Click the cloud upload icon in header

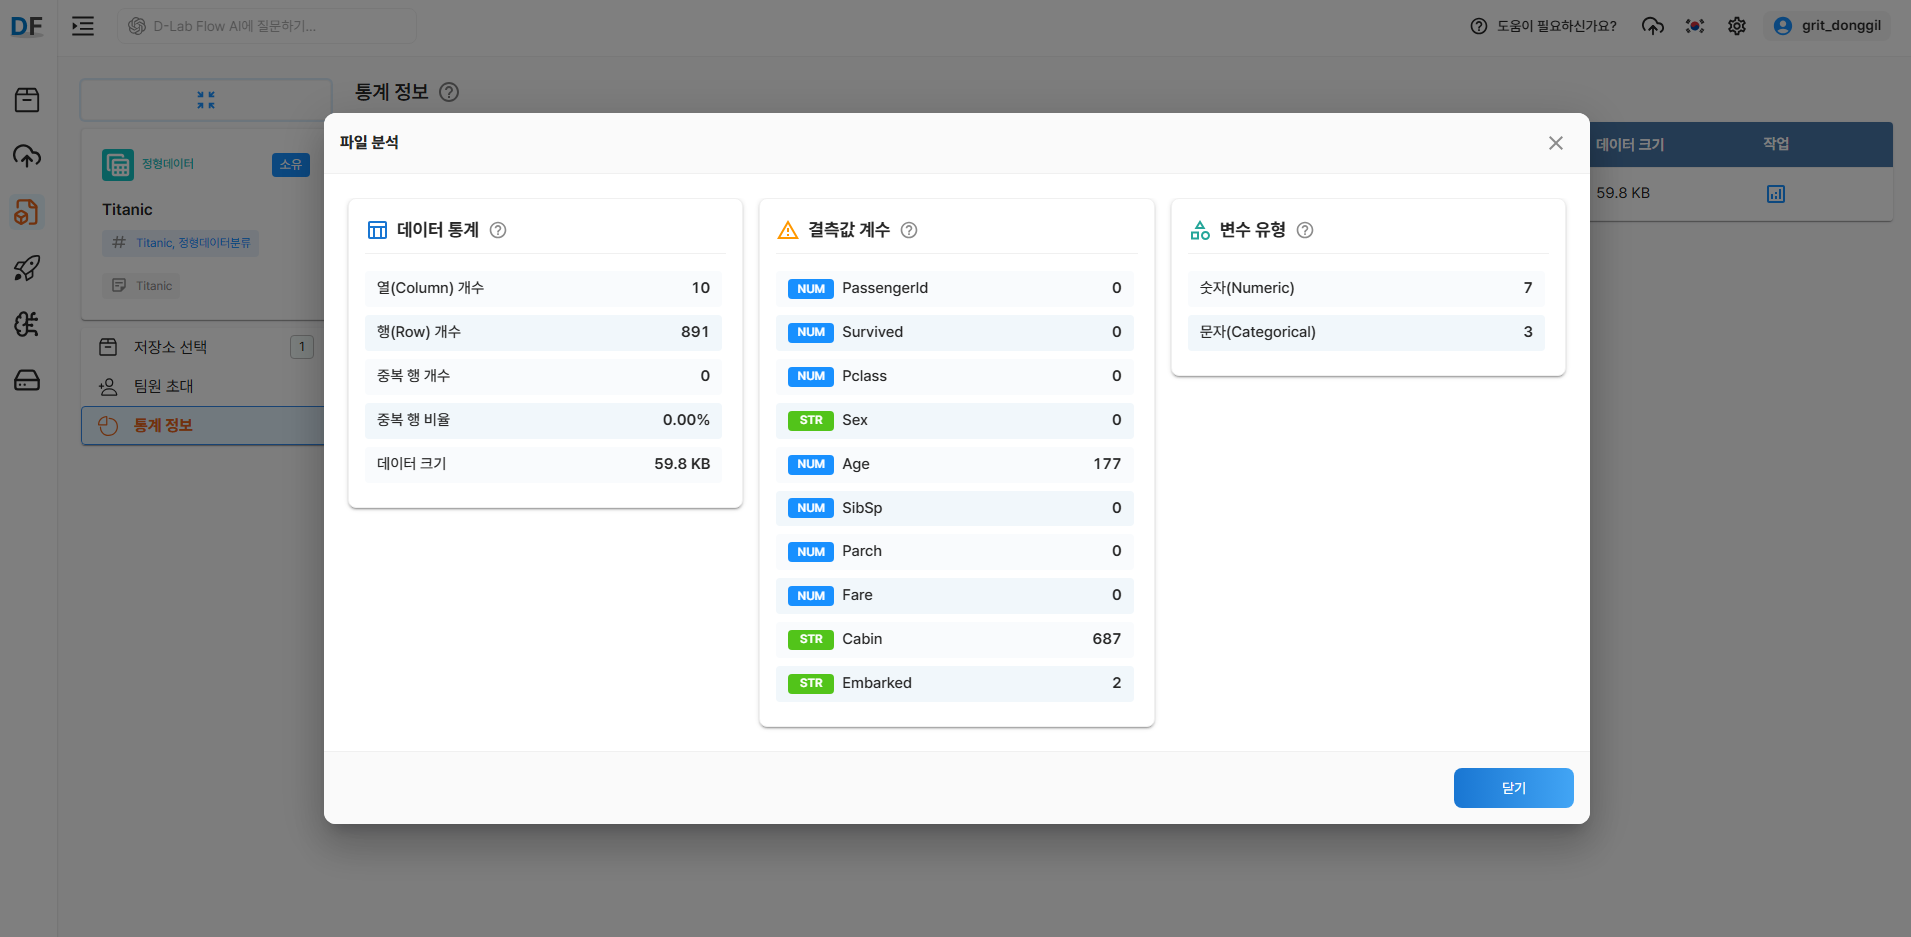1653,26
